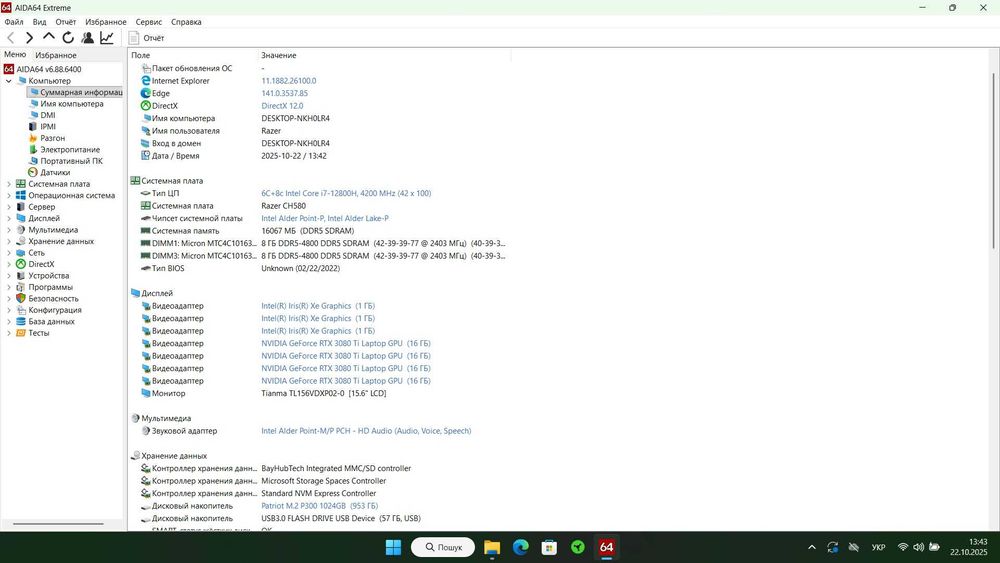Open the DirectX 12.0 link
The height and width of the screenshot is (563, 1000).
(x=282, y=106)
